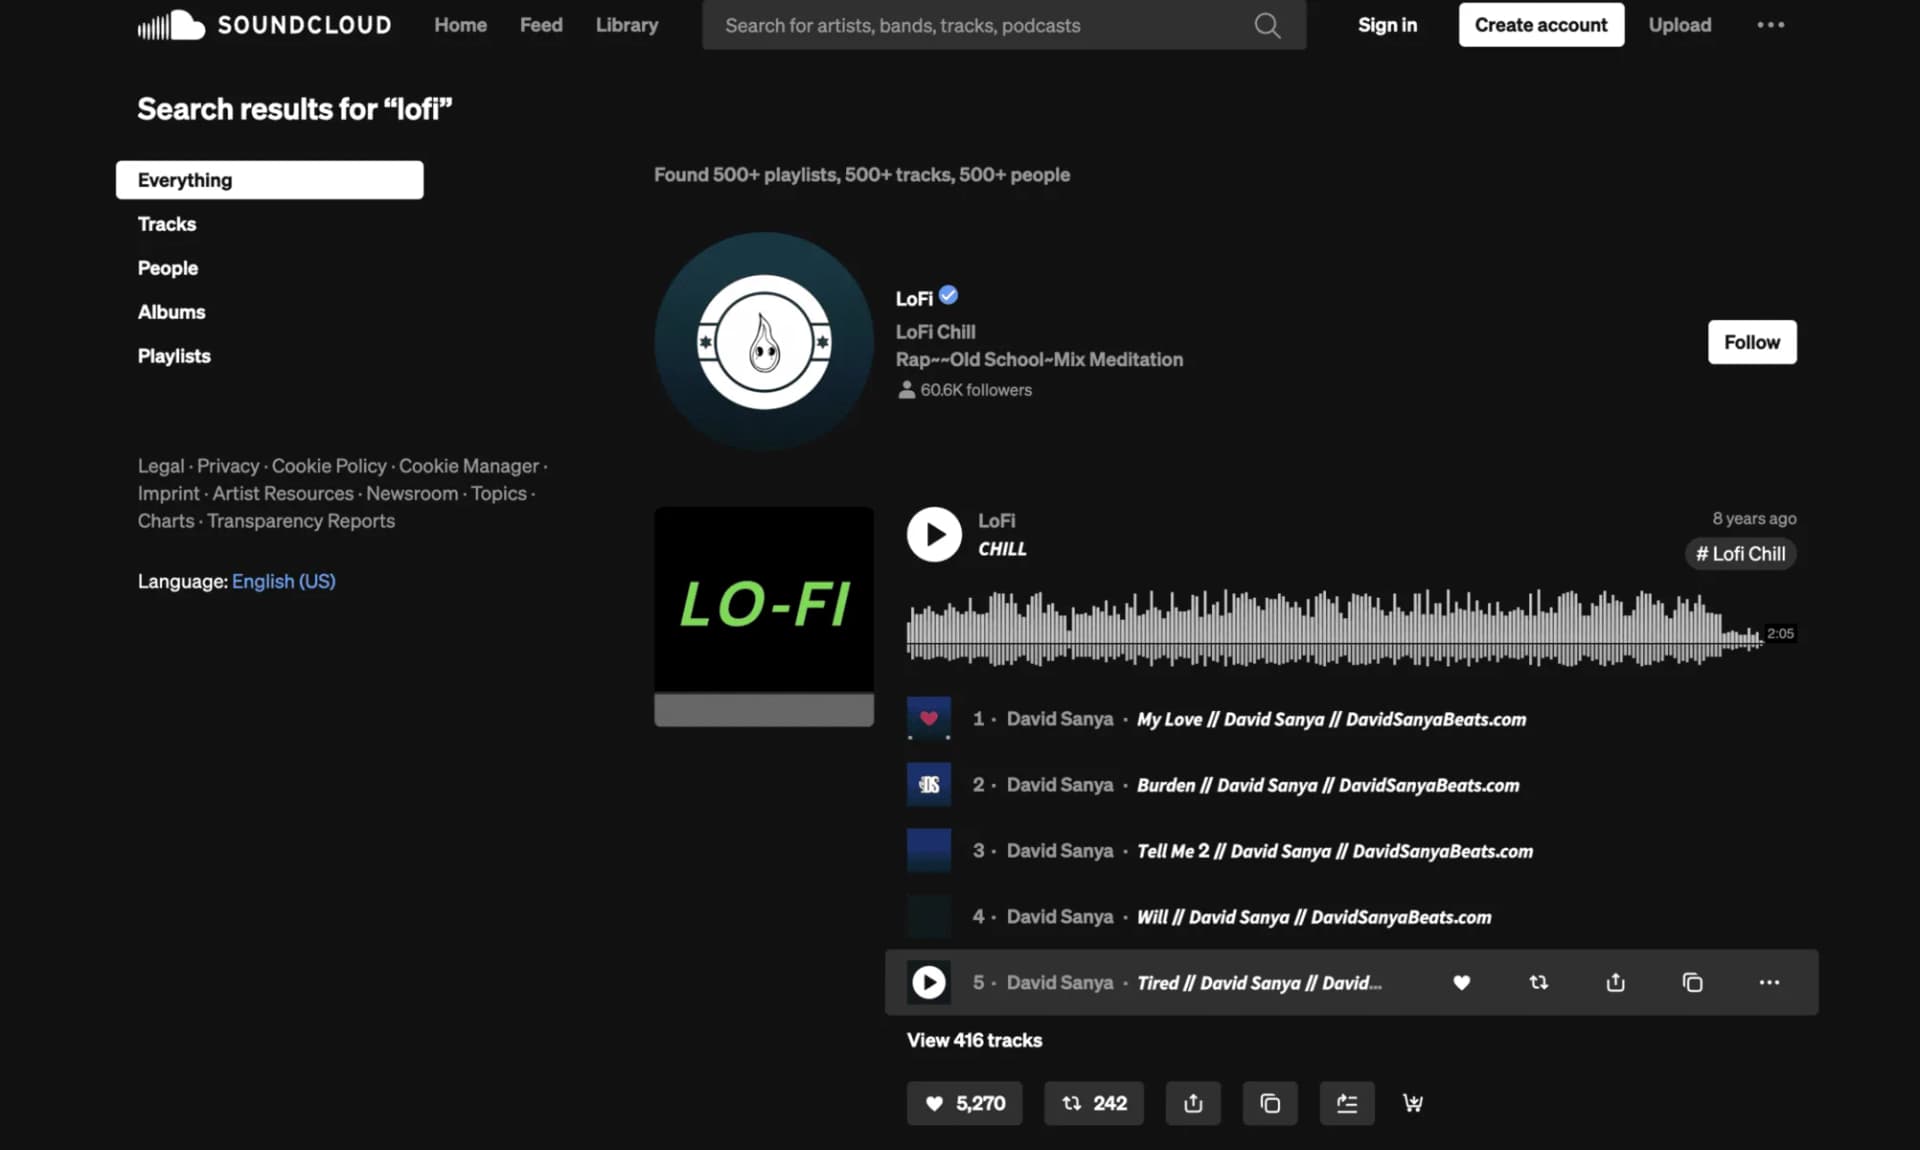Play track 5 Tired by David Sanya

(x=928, y=982)
